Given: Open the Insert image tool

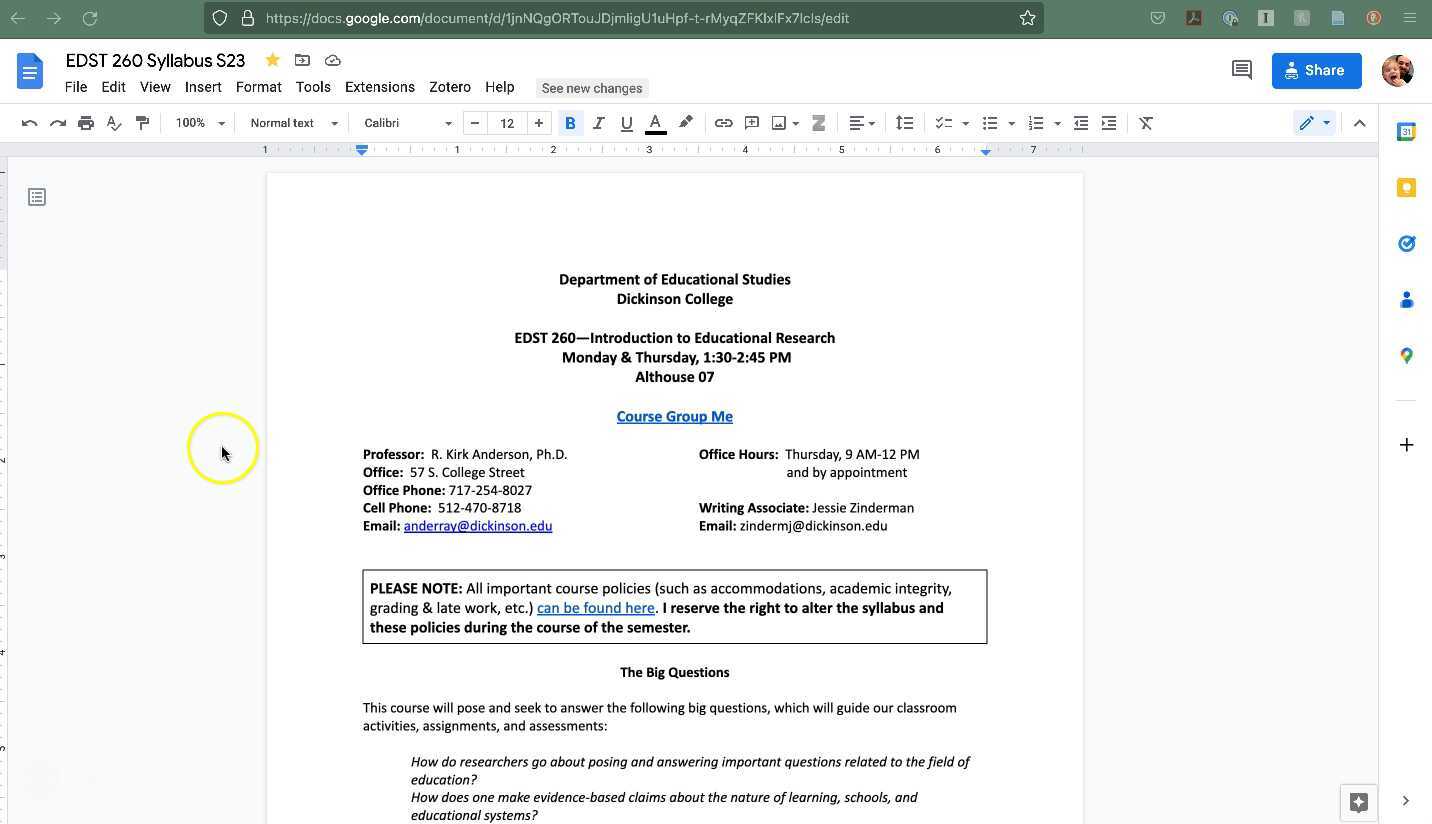Looking at the screenshot, I should tap(779, 122).
